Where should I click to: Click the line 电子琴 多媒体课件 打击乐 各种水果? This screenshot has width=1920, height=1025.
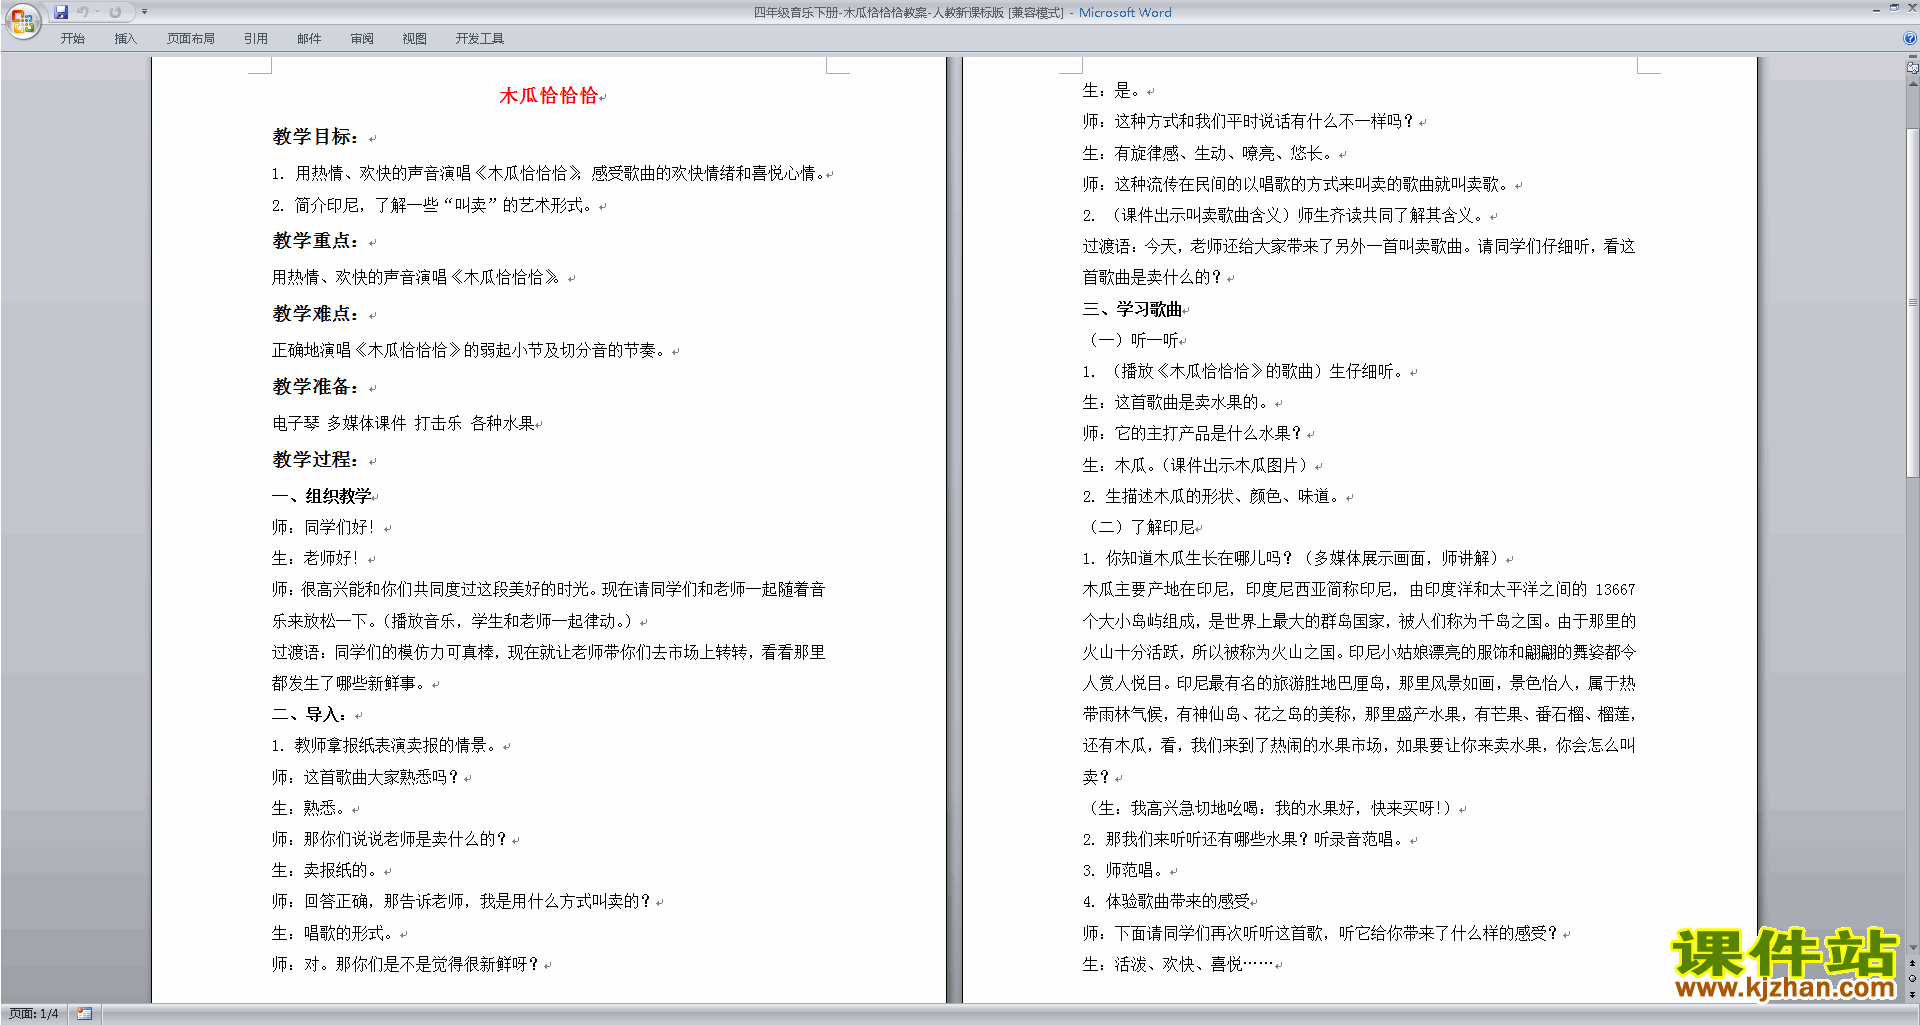click(403, 423)
